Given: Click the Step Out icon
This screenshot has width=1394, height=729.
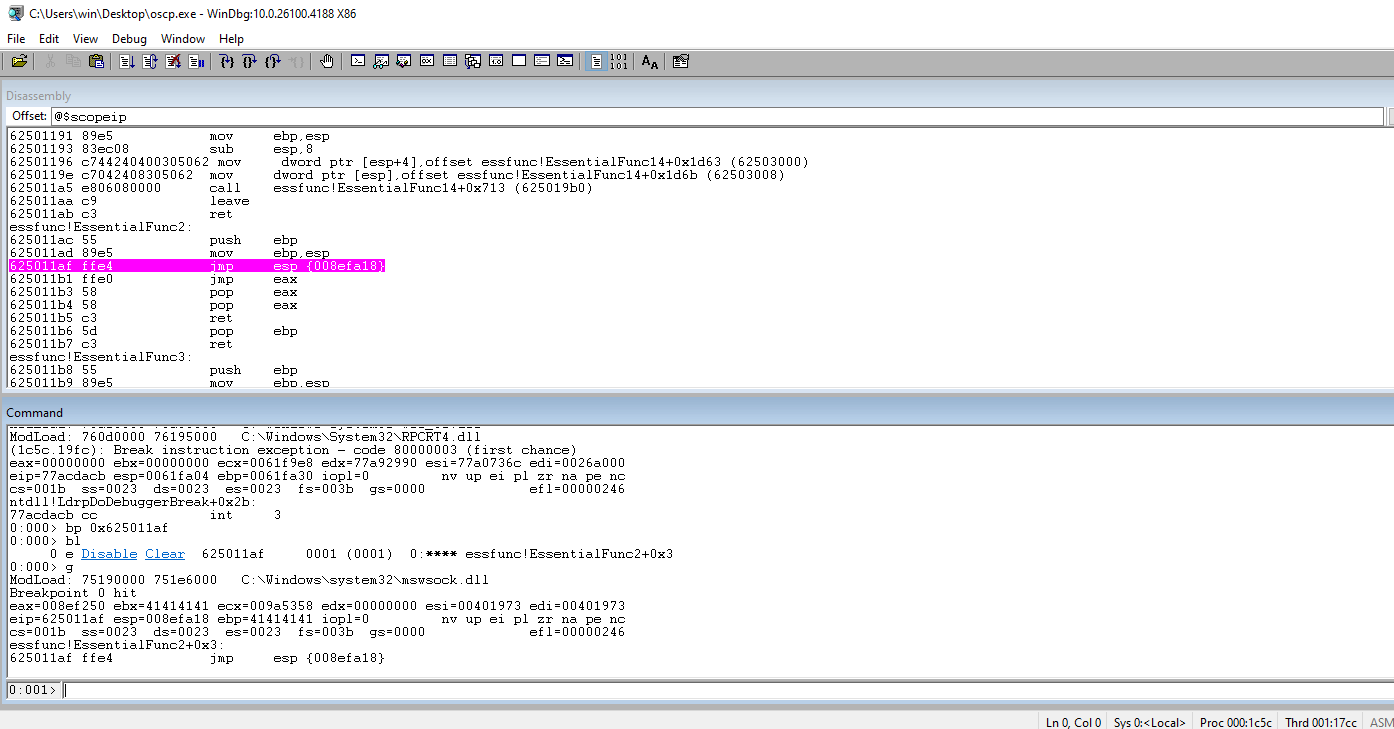Looking at the screenshot, I should (273, 62).
